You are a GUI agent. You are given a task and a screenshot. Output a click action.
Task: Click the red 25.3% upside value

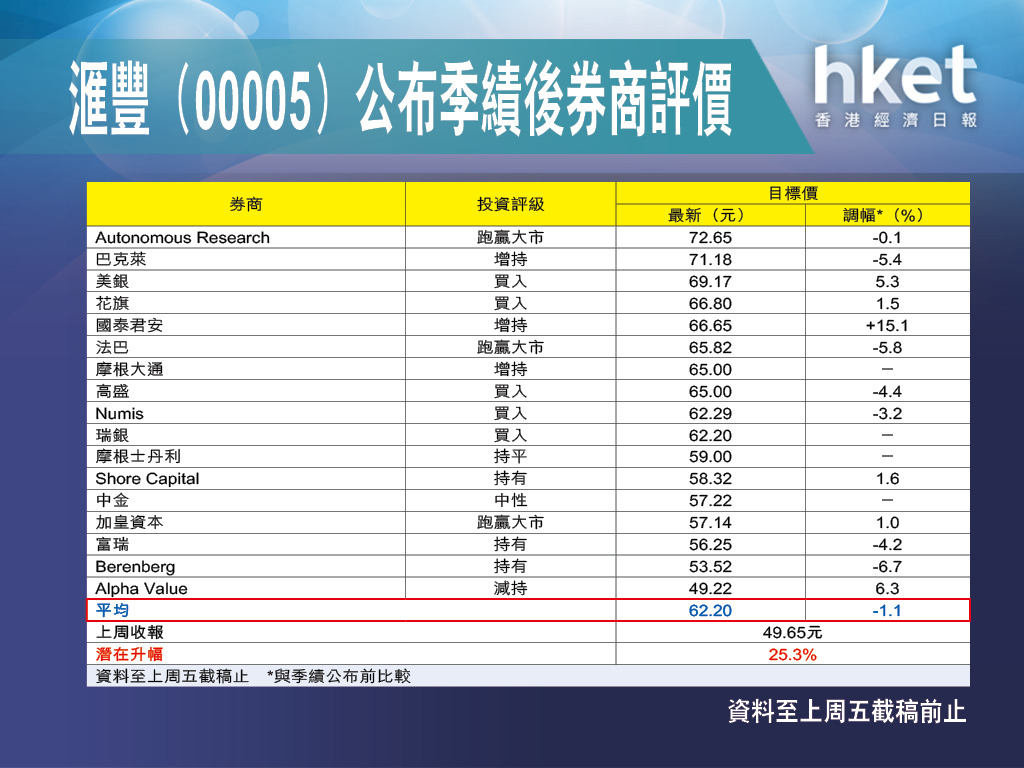pos(793,654)
